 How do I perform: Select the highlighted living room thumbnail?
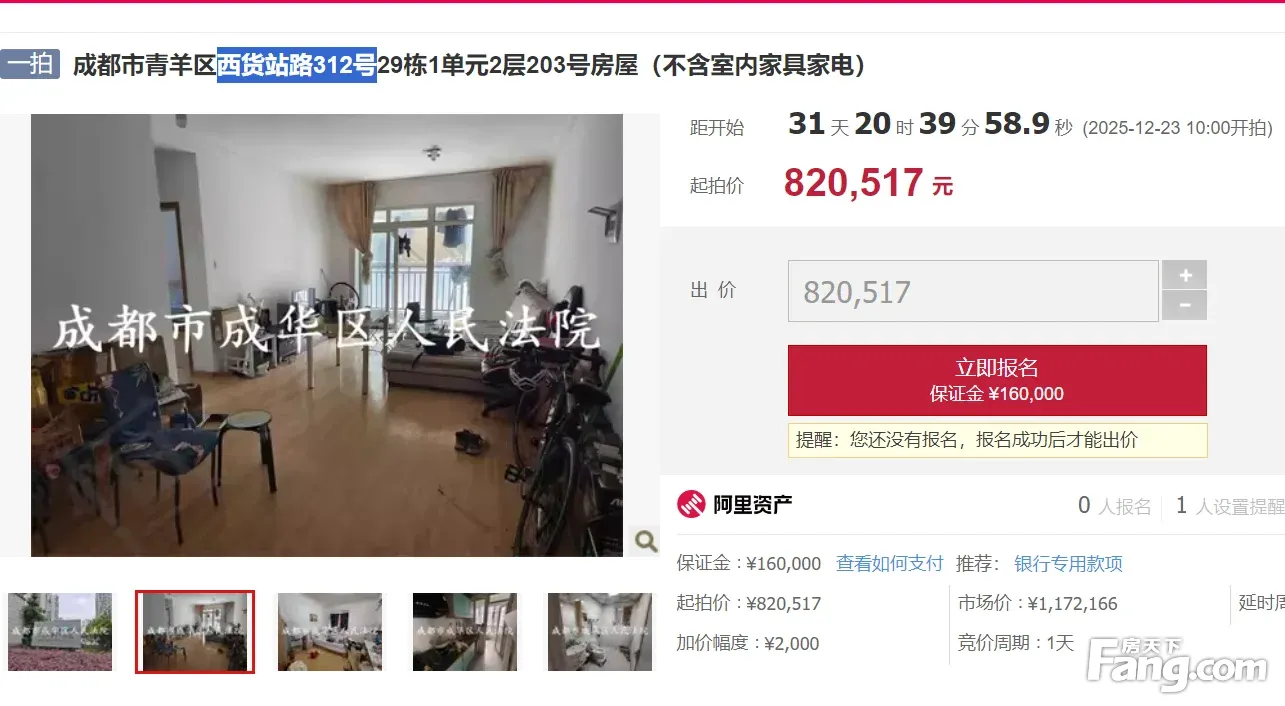tap(195, 631)
